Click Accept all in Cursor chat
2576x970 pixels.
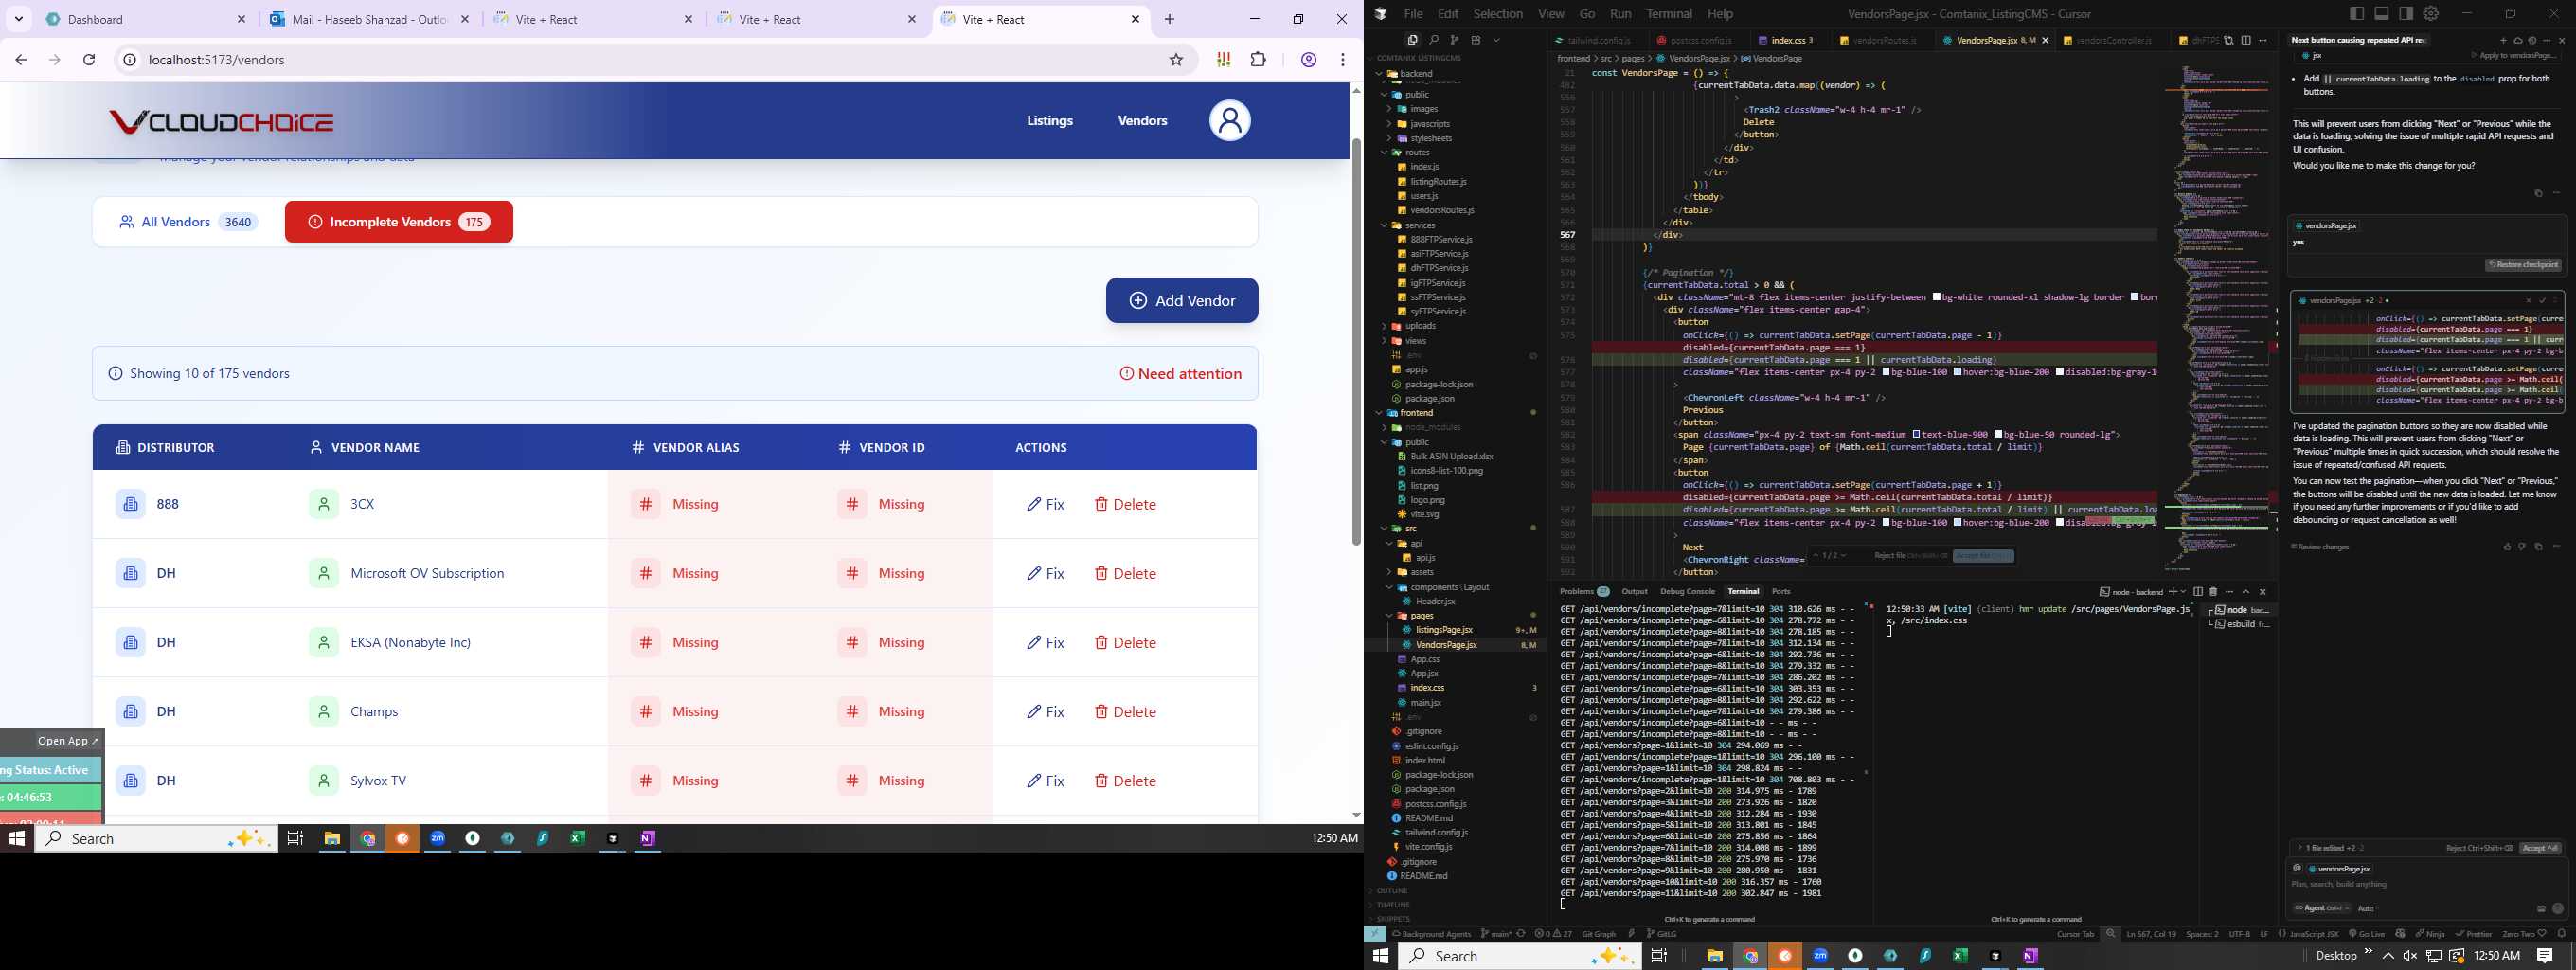coord(2540,848)
